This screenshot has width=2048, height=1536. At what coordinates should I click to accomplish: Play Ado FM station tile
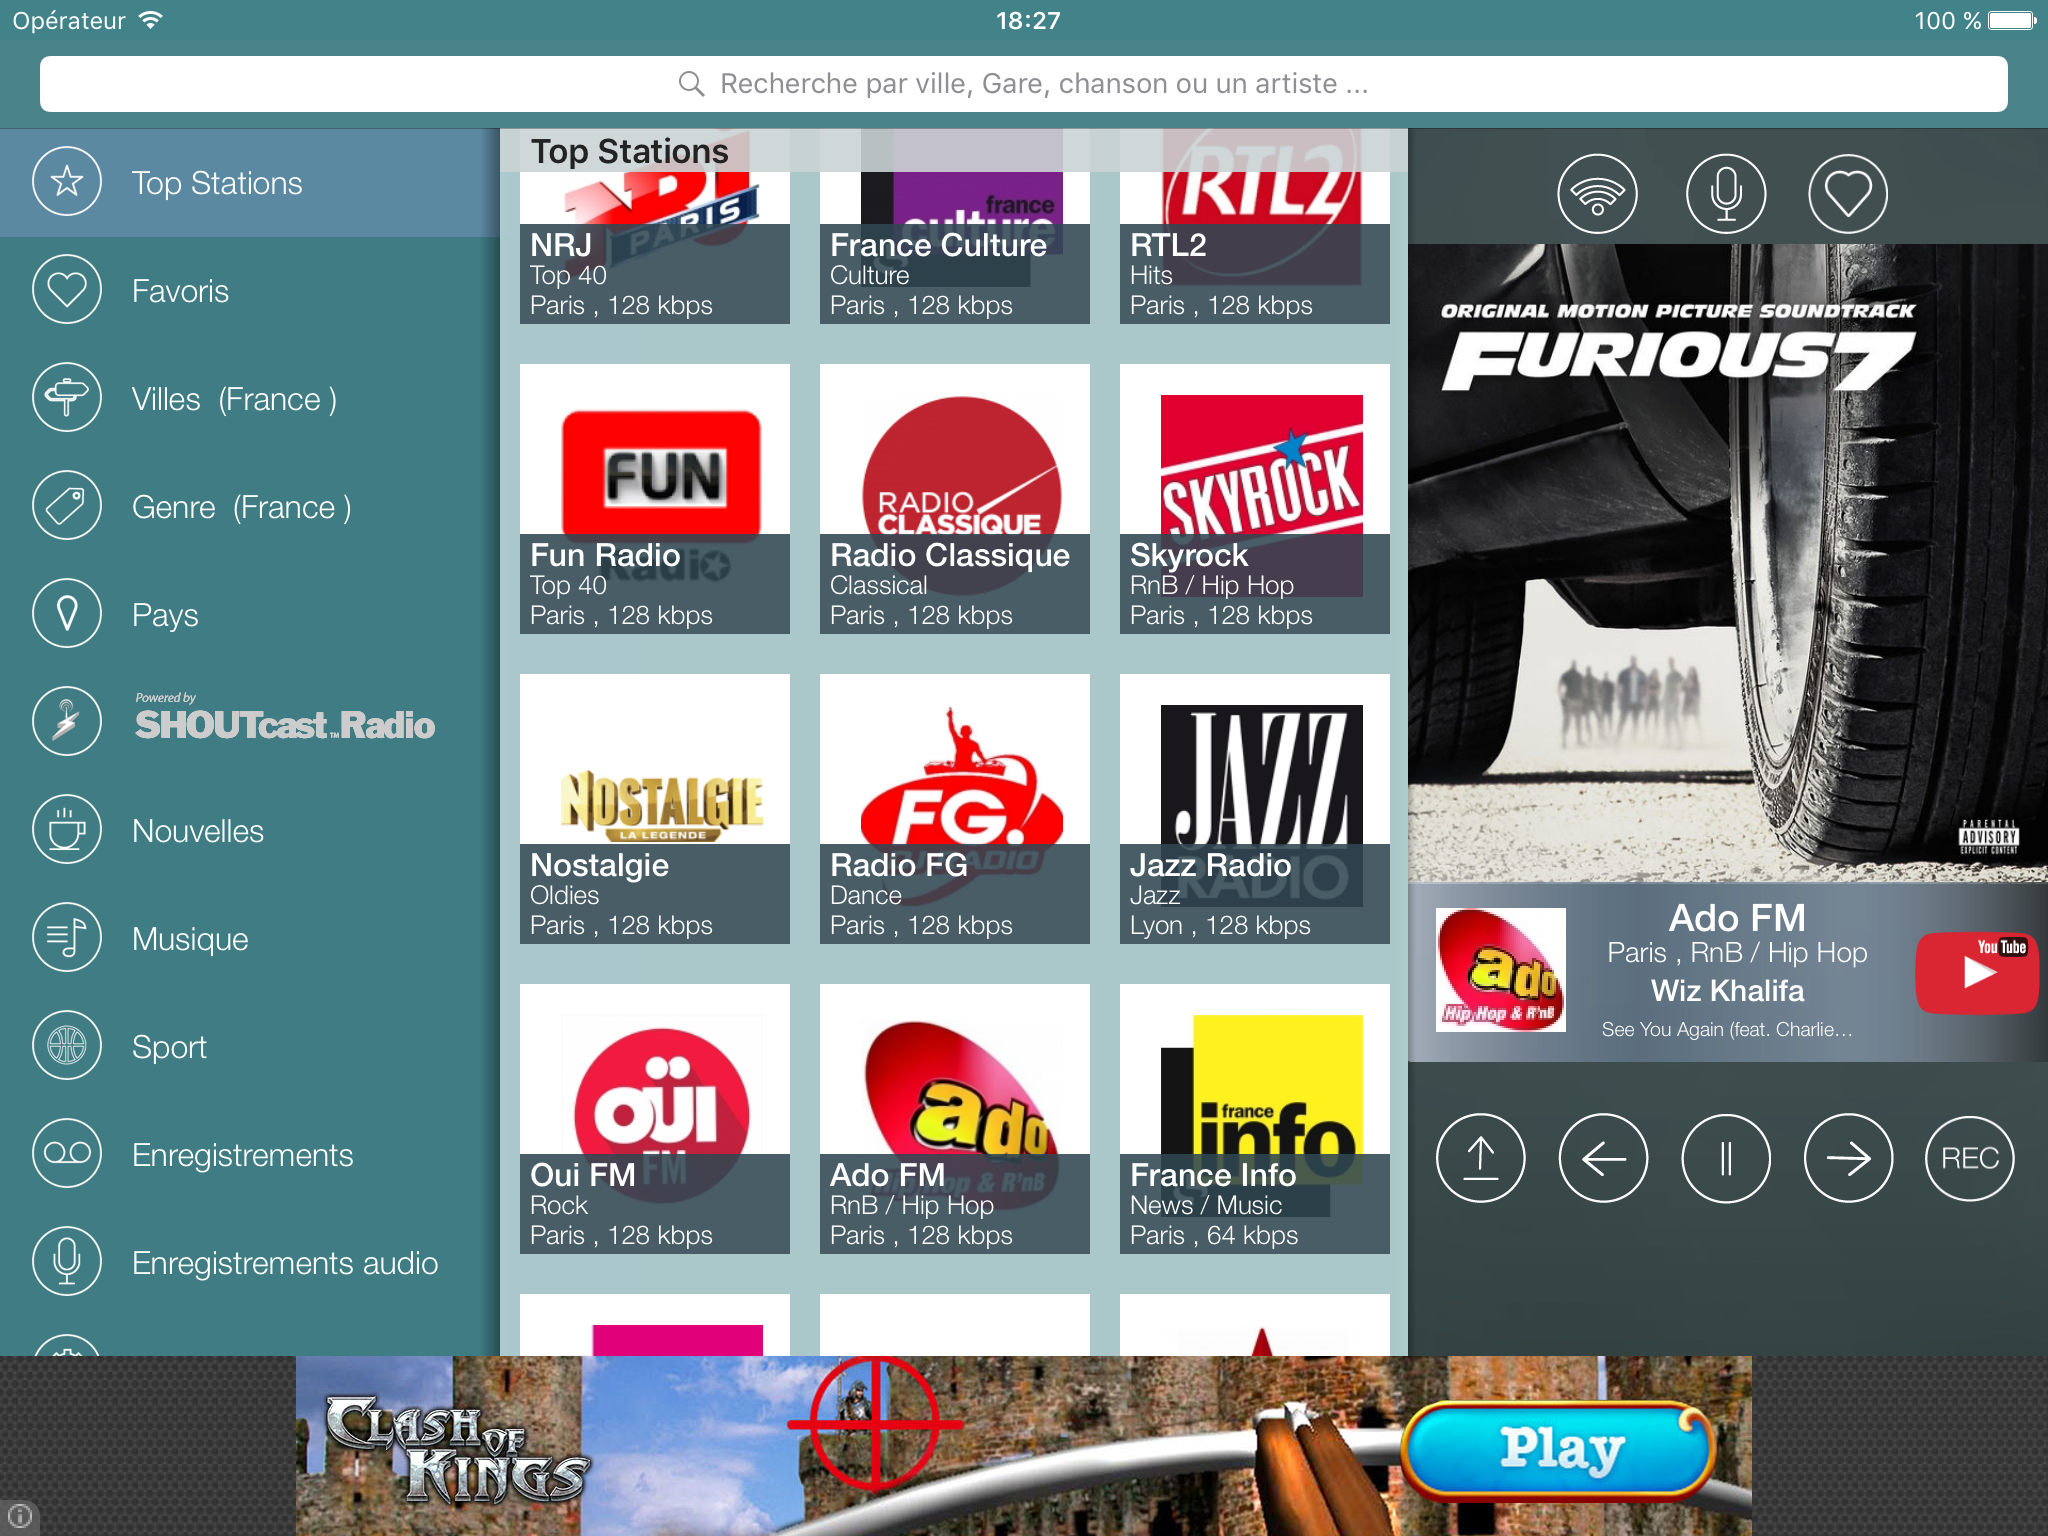955,1119
